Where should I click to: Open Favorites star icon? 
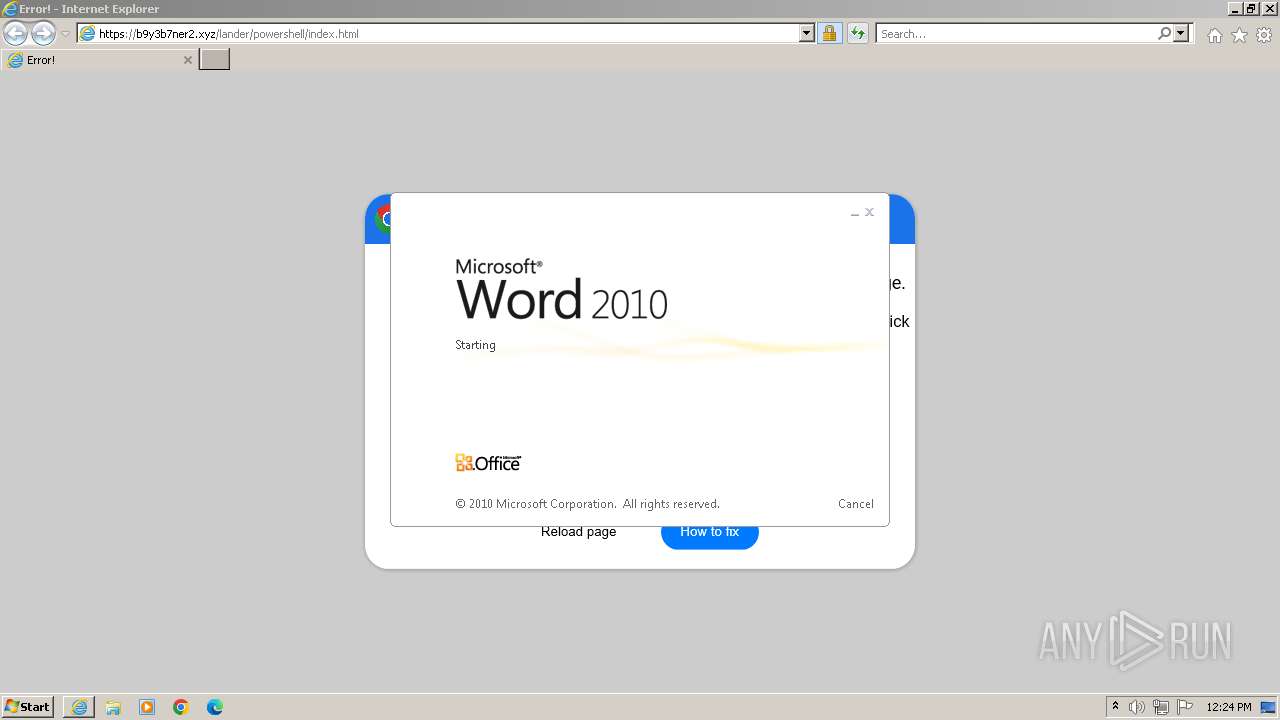click(1239, 35)
